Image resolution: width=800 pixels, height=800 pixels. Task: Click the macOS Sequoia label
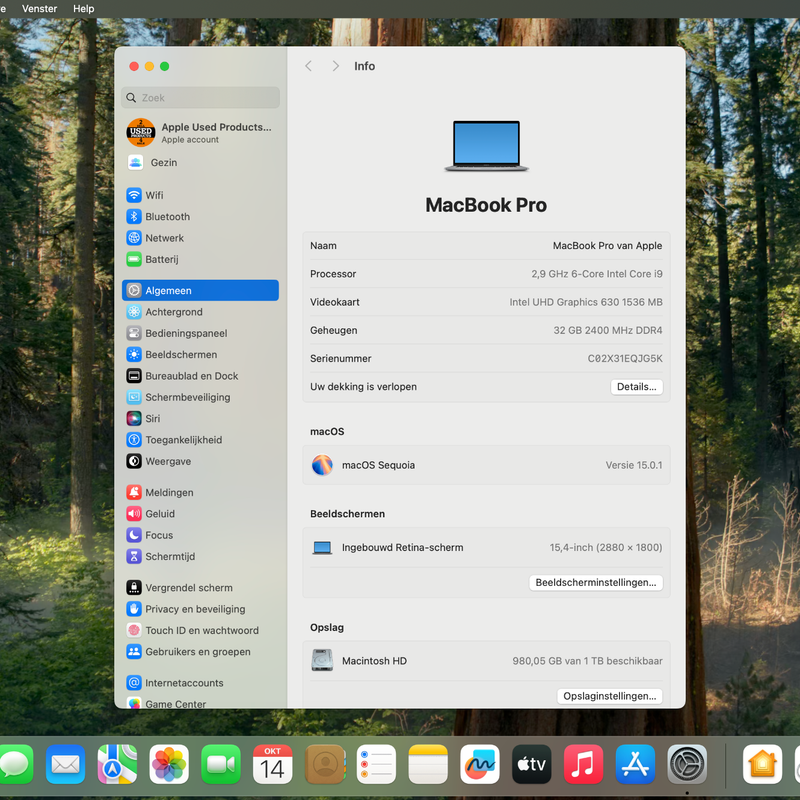pos(379,465)
